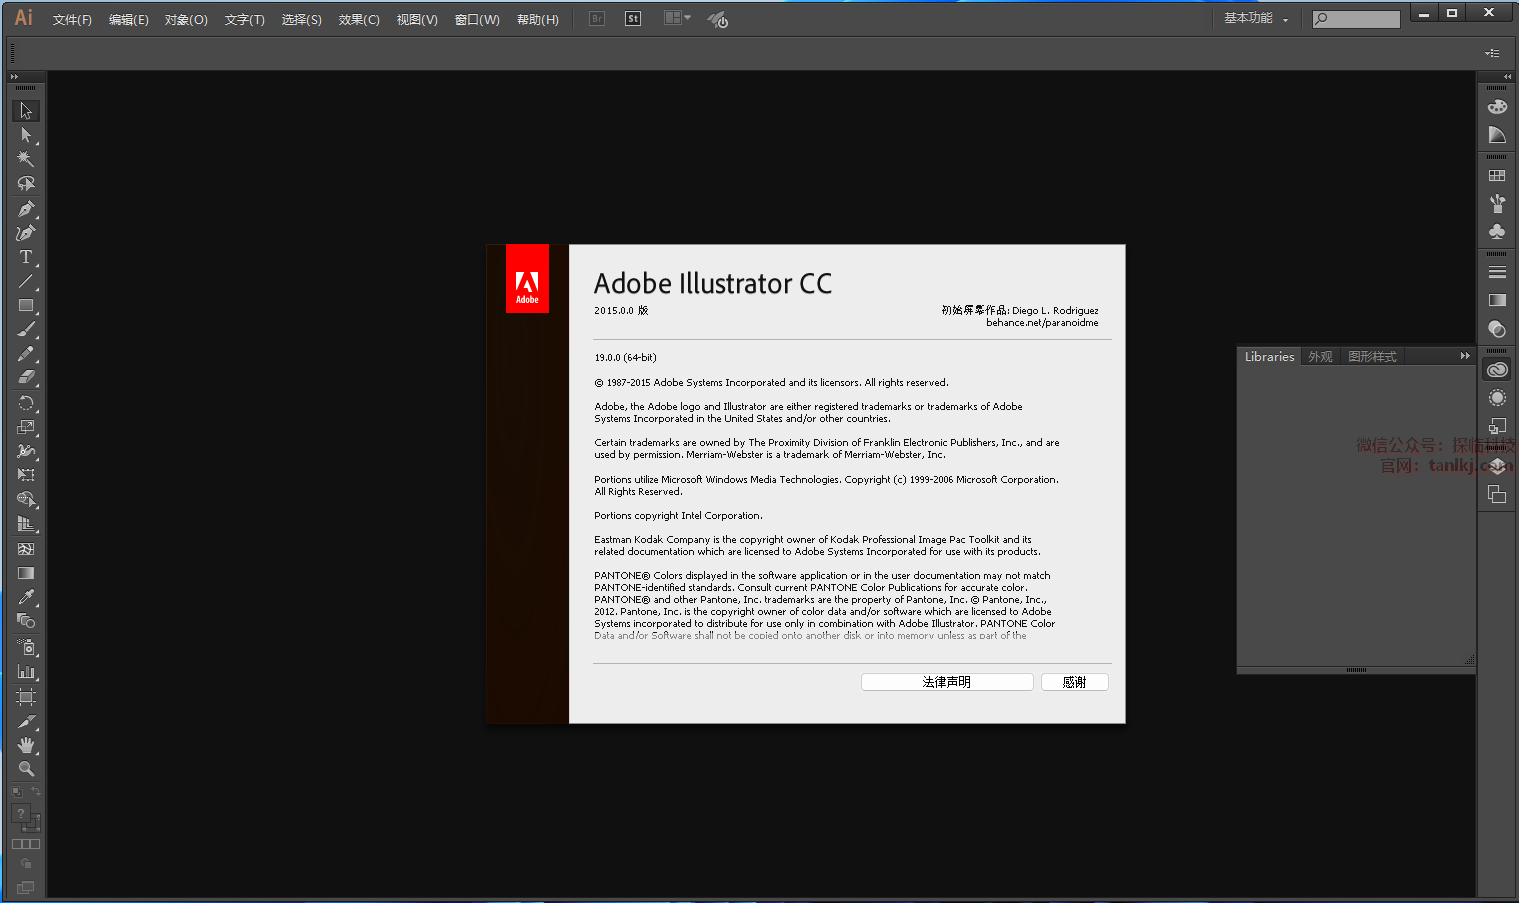Activate the Hand tool

click(x=26, y=745)
